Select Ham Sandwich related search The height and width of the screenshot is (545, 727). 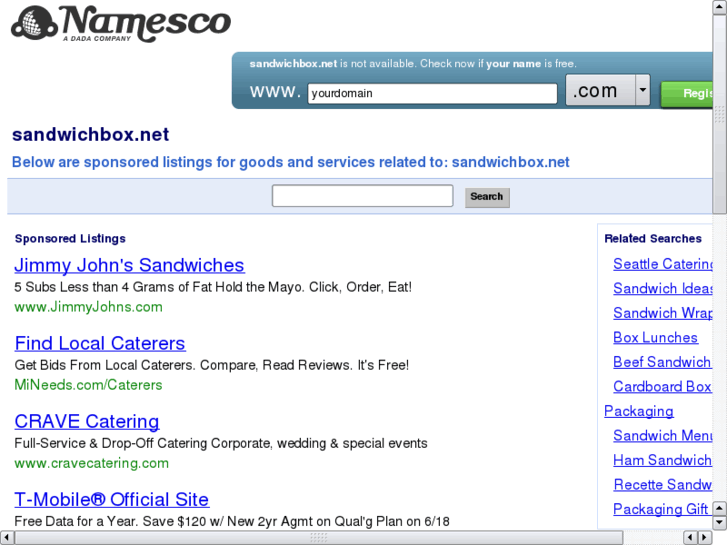(x=662, y=460)
